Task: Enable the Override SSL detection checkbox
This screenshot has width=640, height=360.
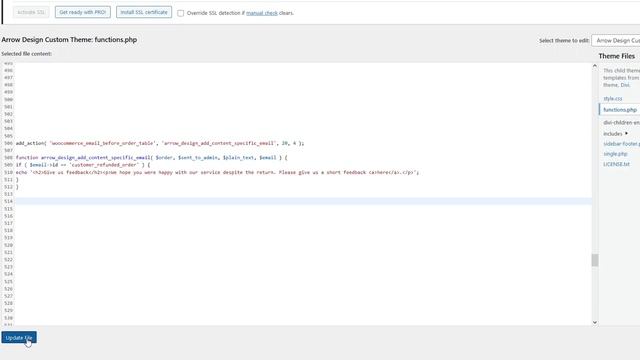Action: click(180, 13)
